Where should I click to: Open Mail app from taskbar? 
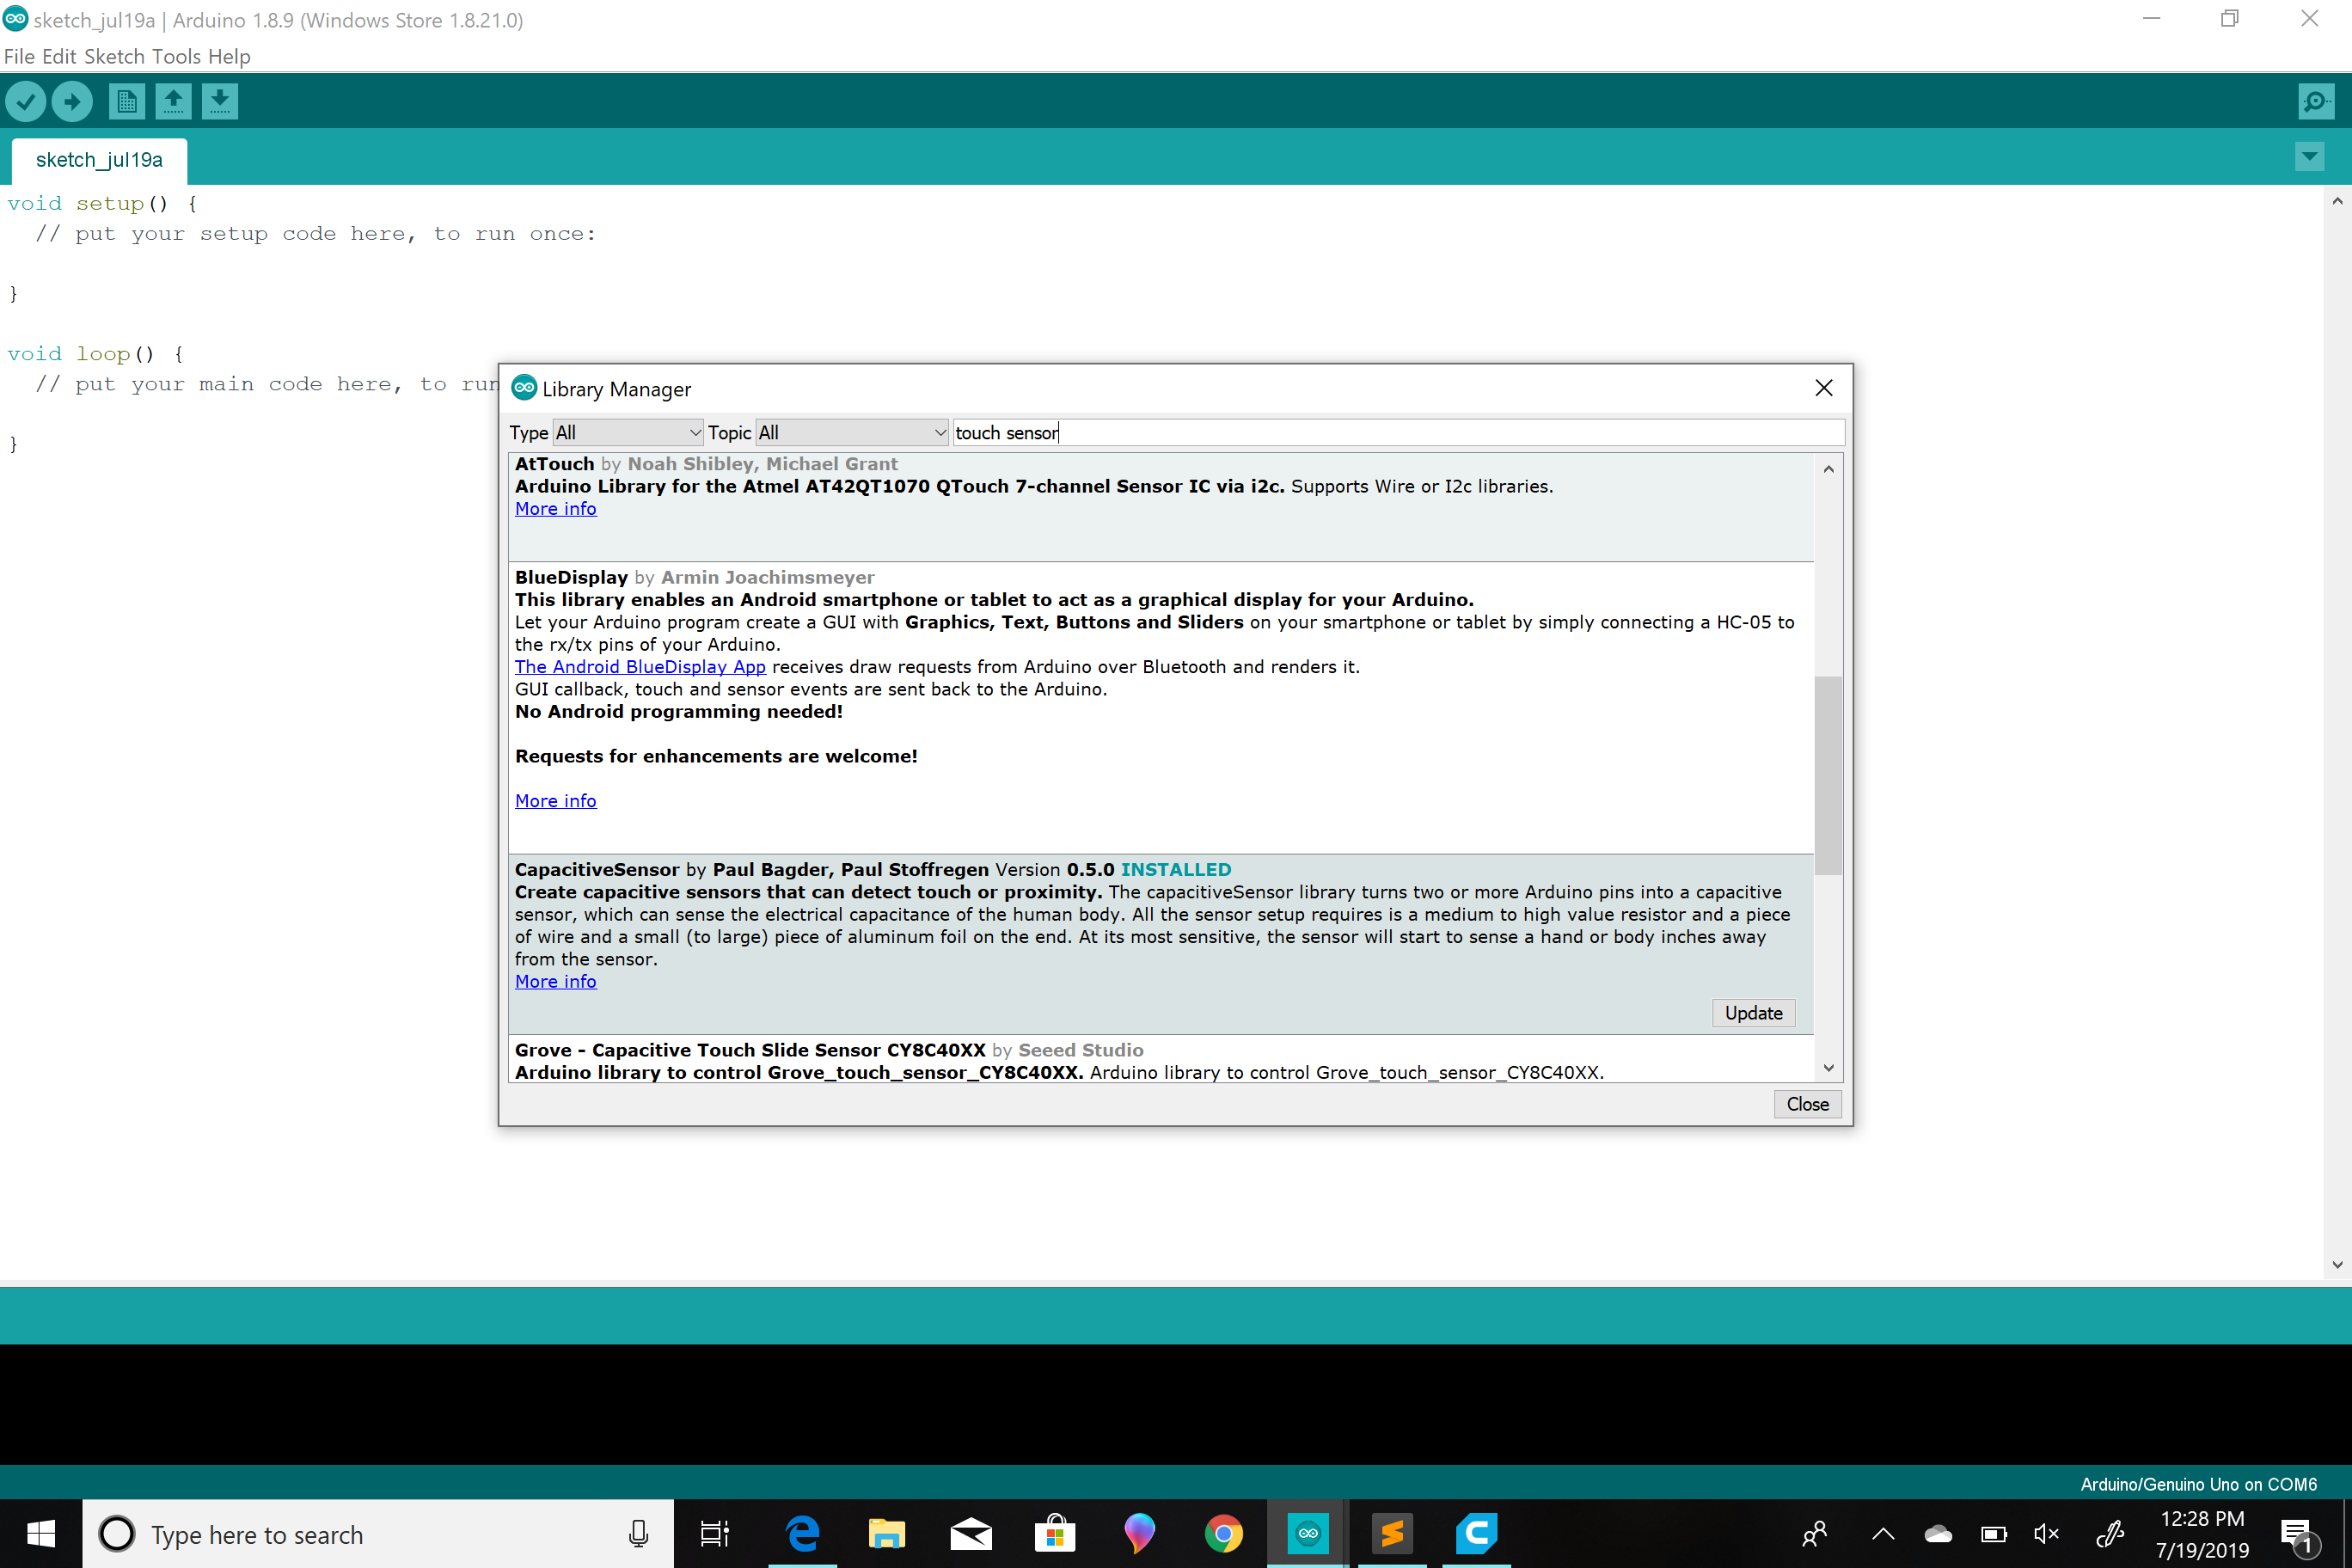point(970,1533)
